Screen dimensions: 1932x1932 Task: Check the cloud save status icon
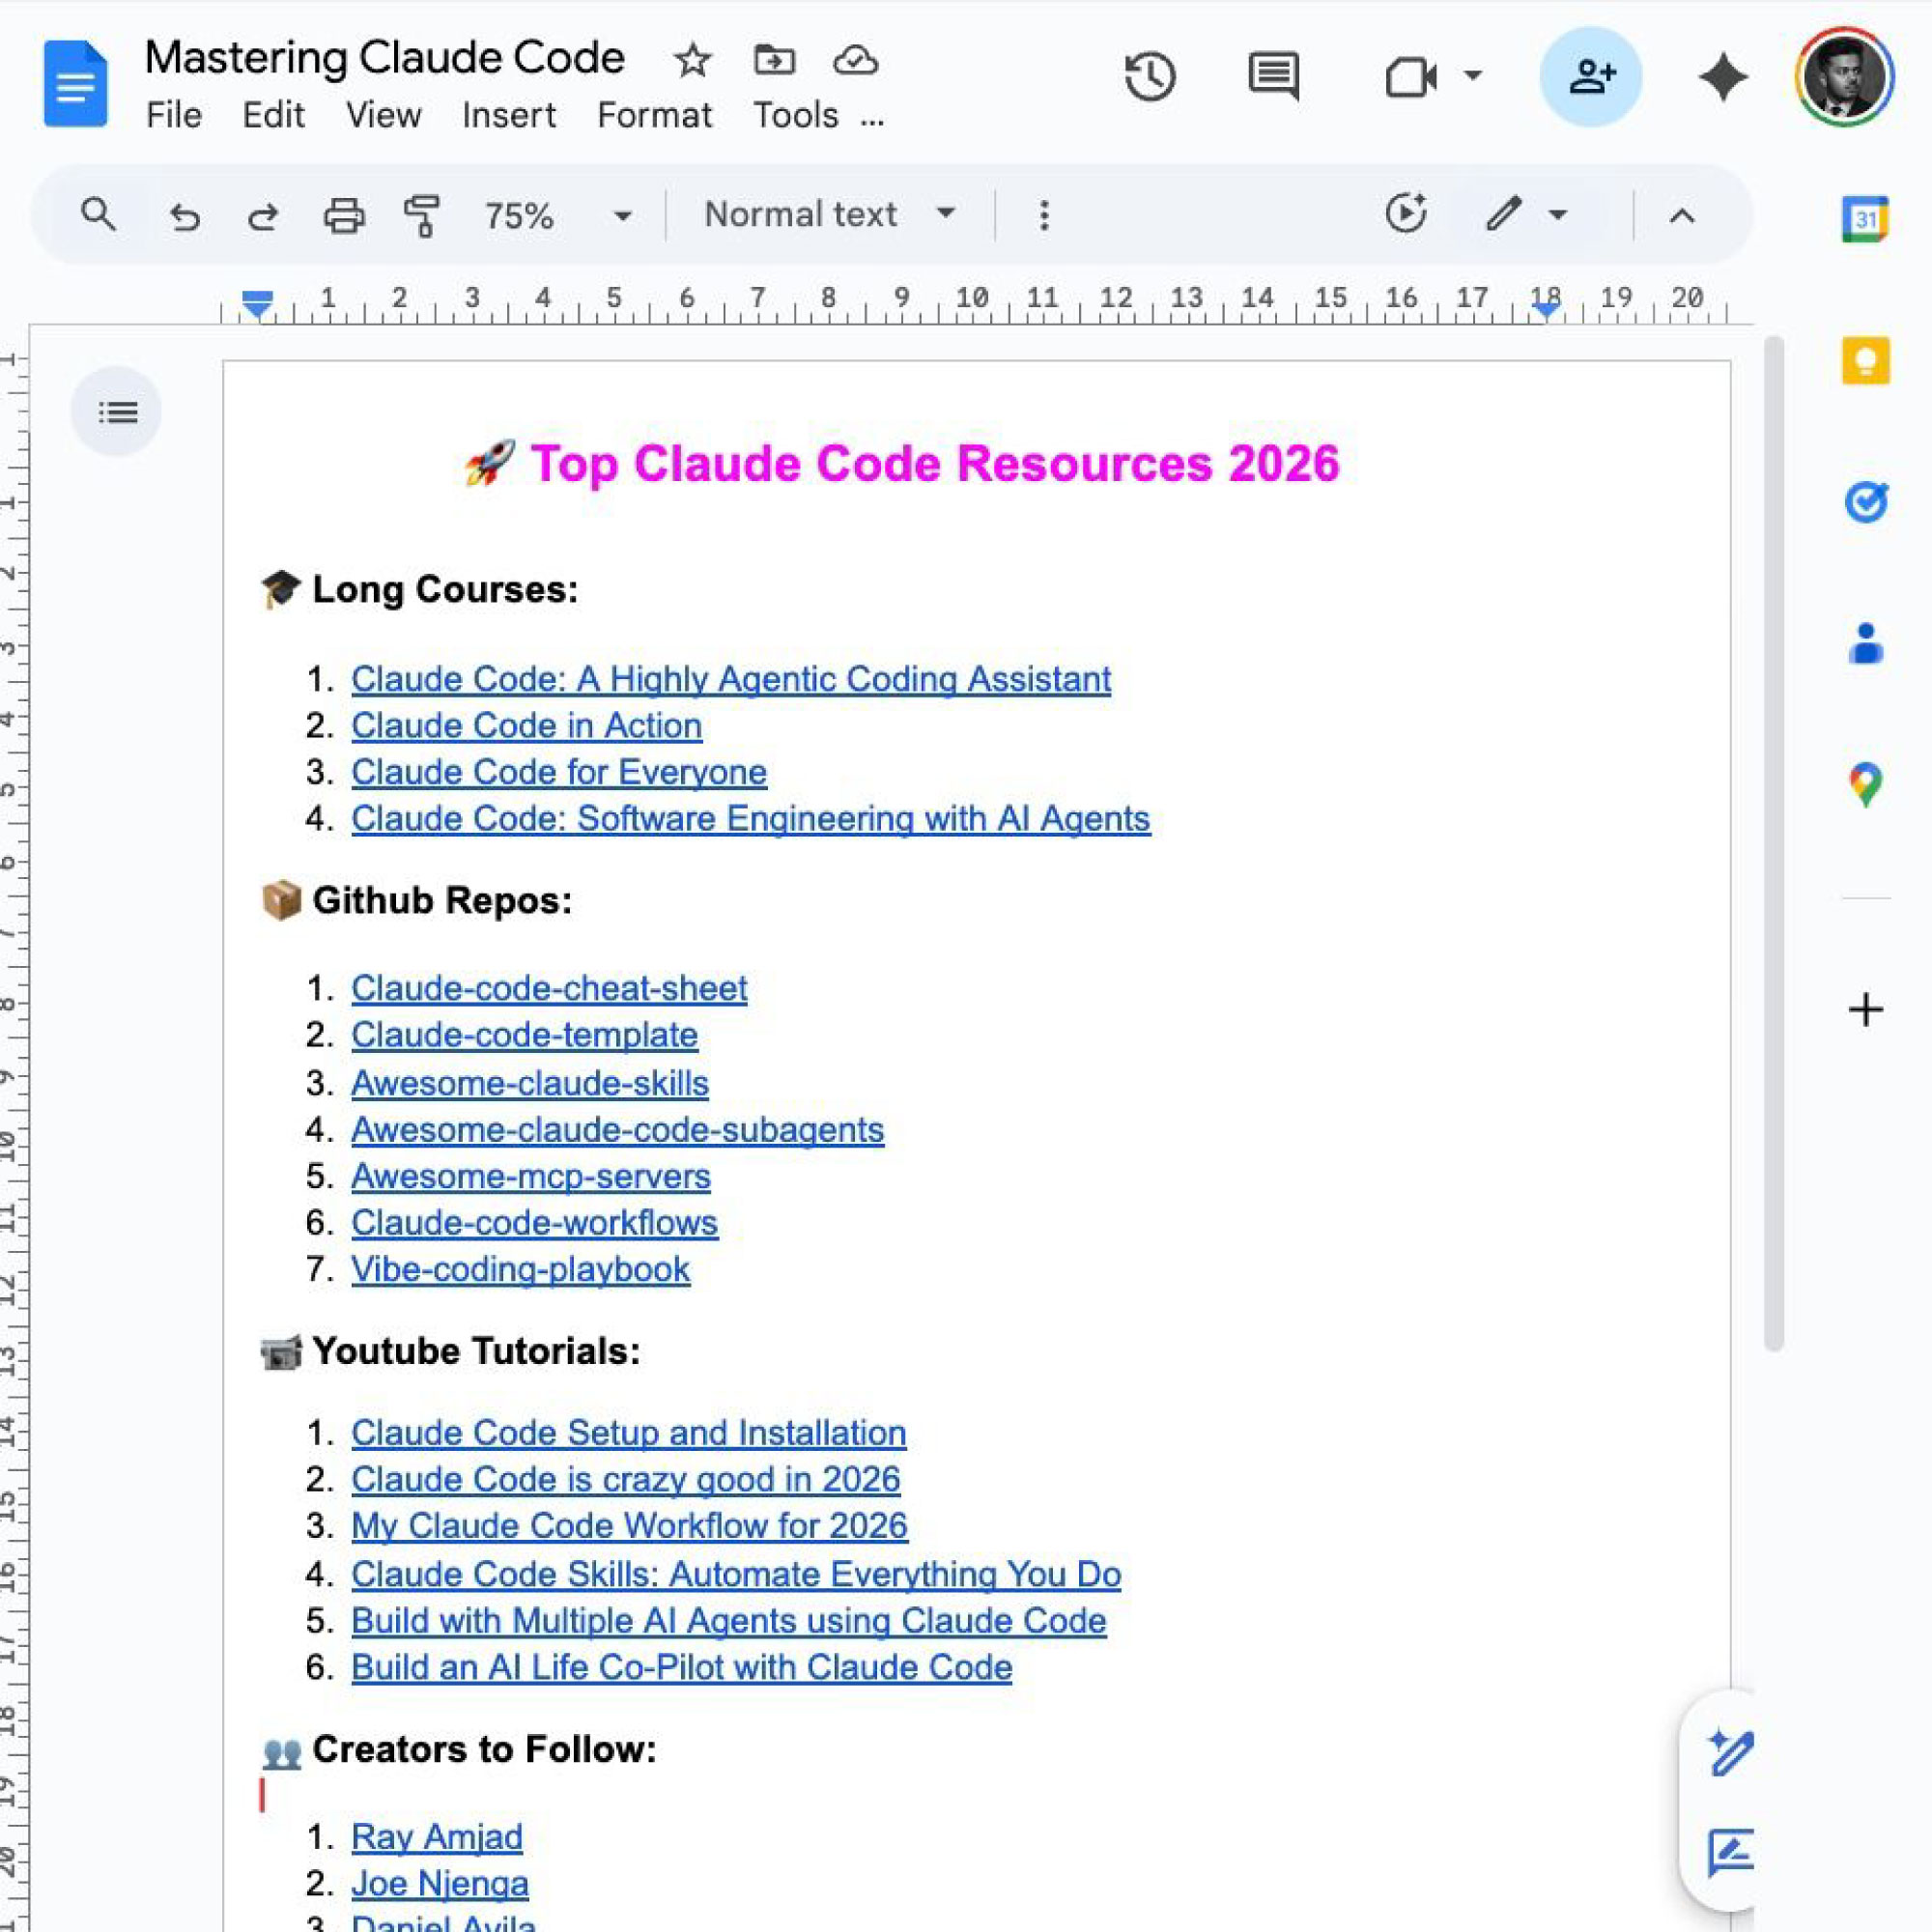point(856,61)
